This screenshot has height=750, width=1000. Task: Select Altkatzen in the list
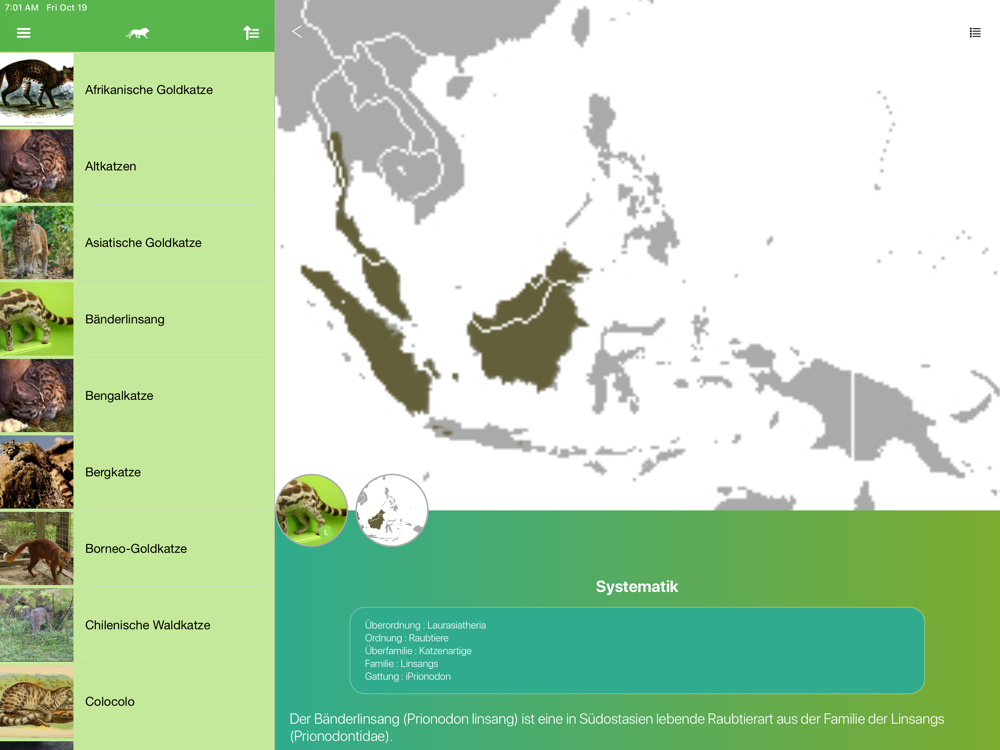(x=137, y=166)
